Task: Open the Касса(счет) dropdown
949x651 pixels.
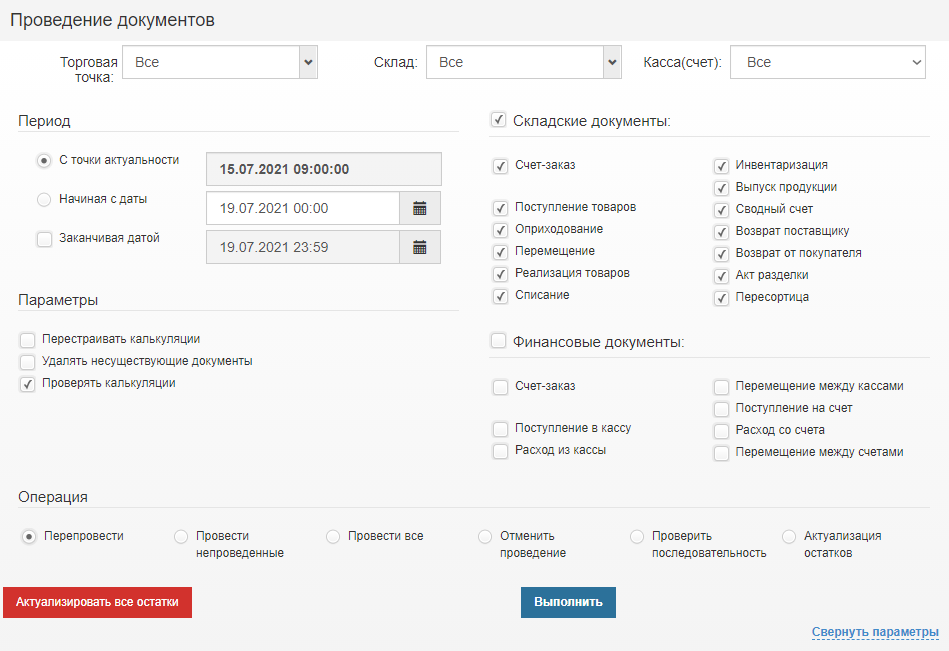Action: tap(827, 61)
